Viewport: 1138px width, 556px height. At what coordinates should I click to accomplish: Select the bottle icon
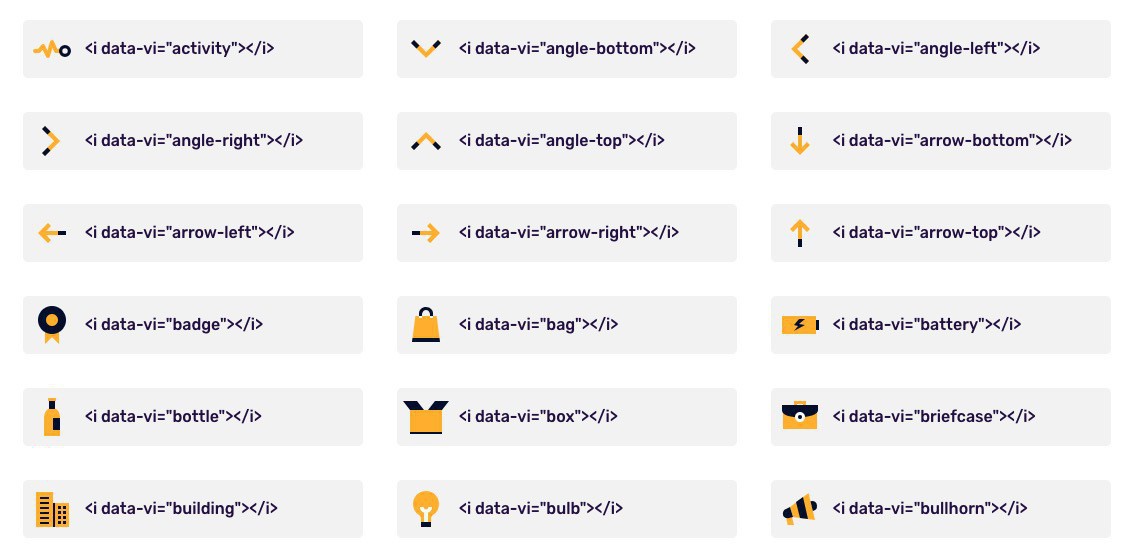click(51, 416)
